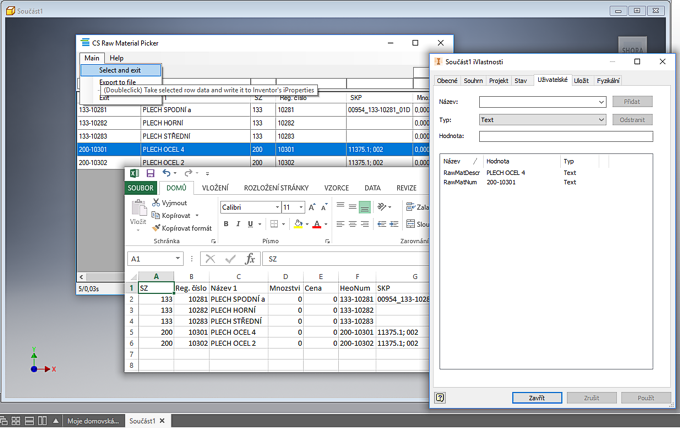Expand the Název combo box
The image size is (680, 428).
(x=601, y=102)
